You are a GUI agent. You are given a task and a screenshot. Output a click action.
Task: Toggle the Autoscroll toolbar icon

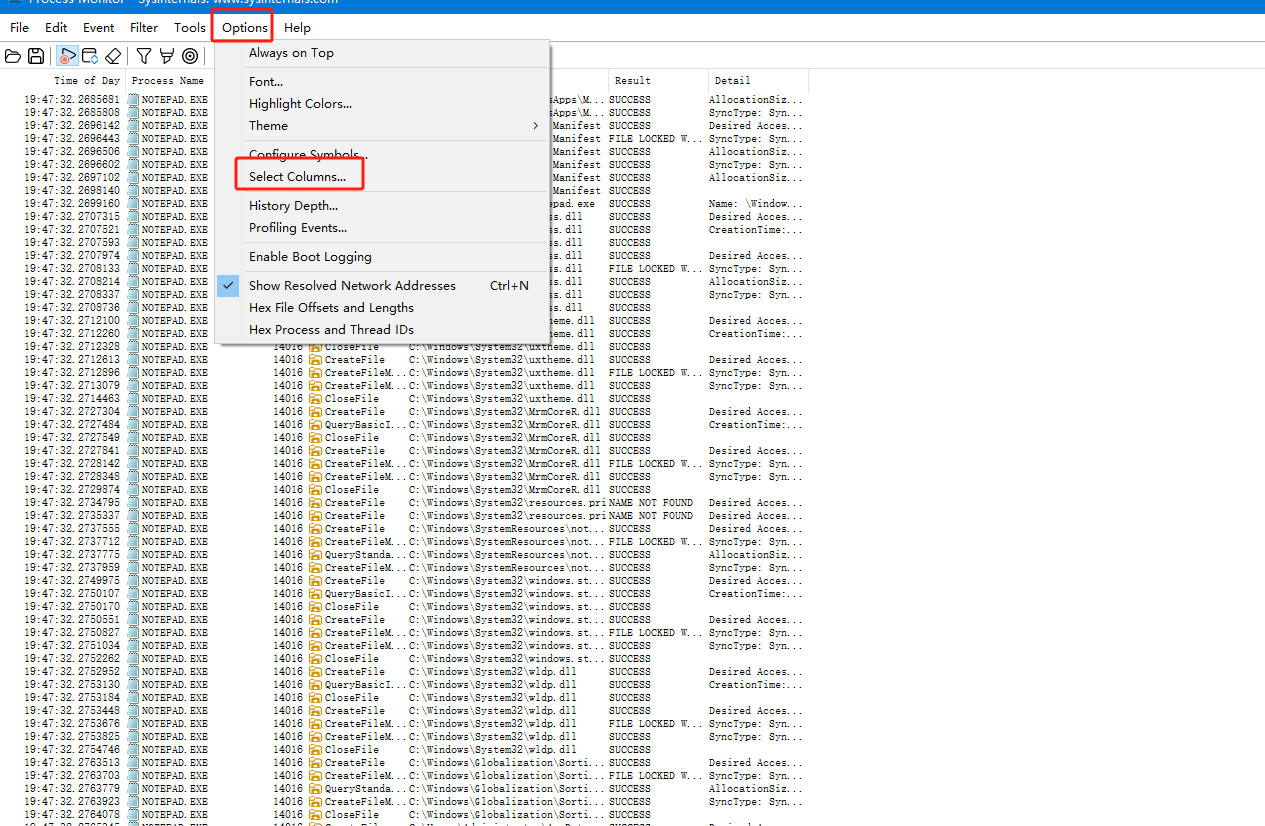click(90, 56)
